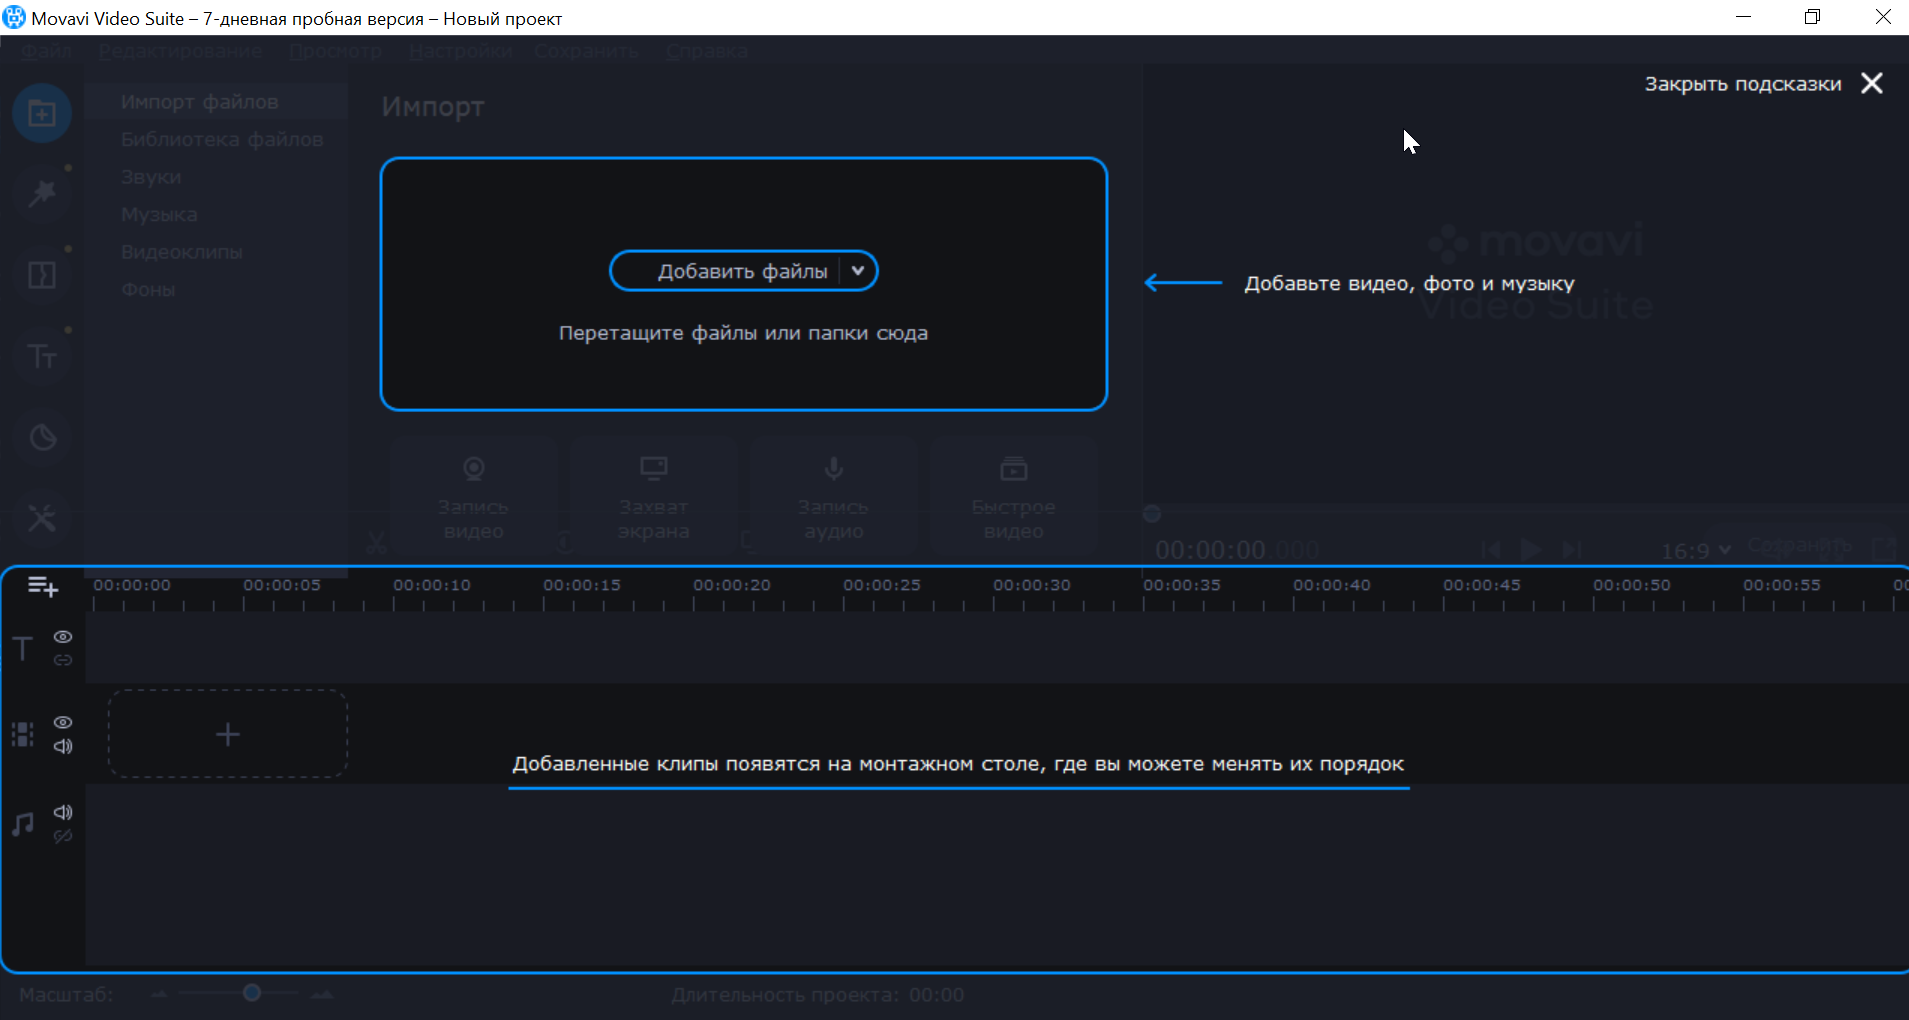Skip to the previous frame in preview
The height and width of the screenshot is (1020, 1909).
(x=1490, y=549)
